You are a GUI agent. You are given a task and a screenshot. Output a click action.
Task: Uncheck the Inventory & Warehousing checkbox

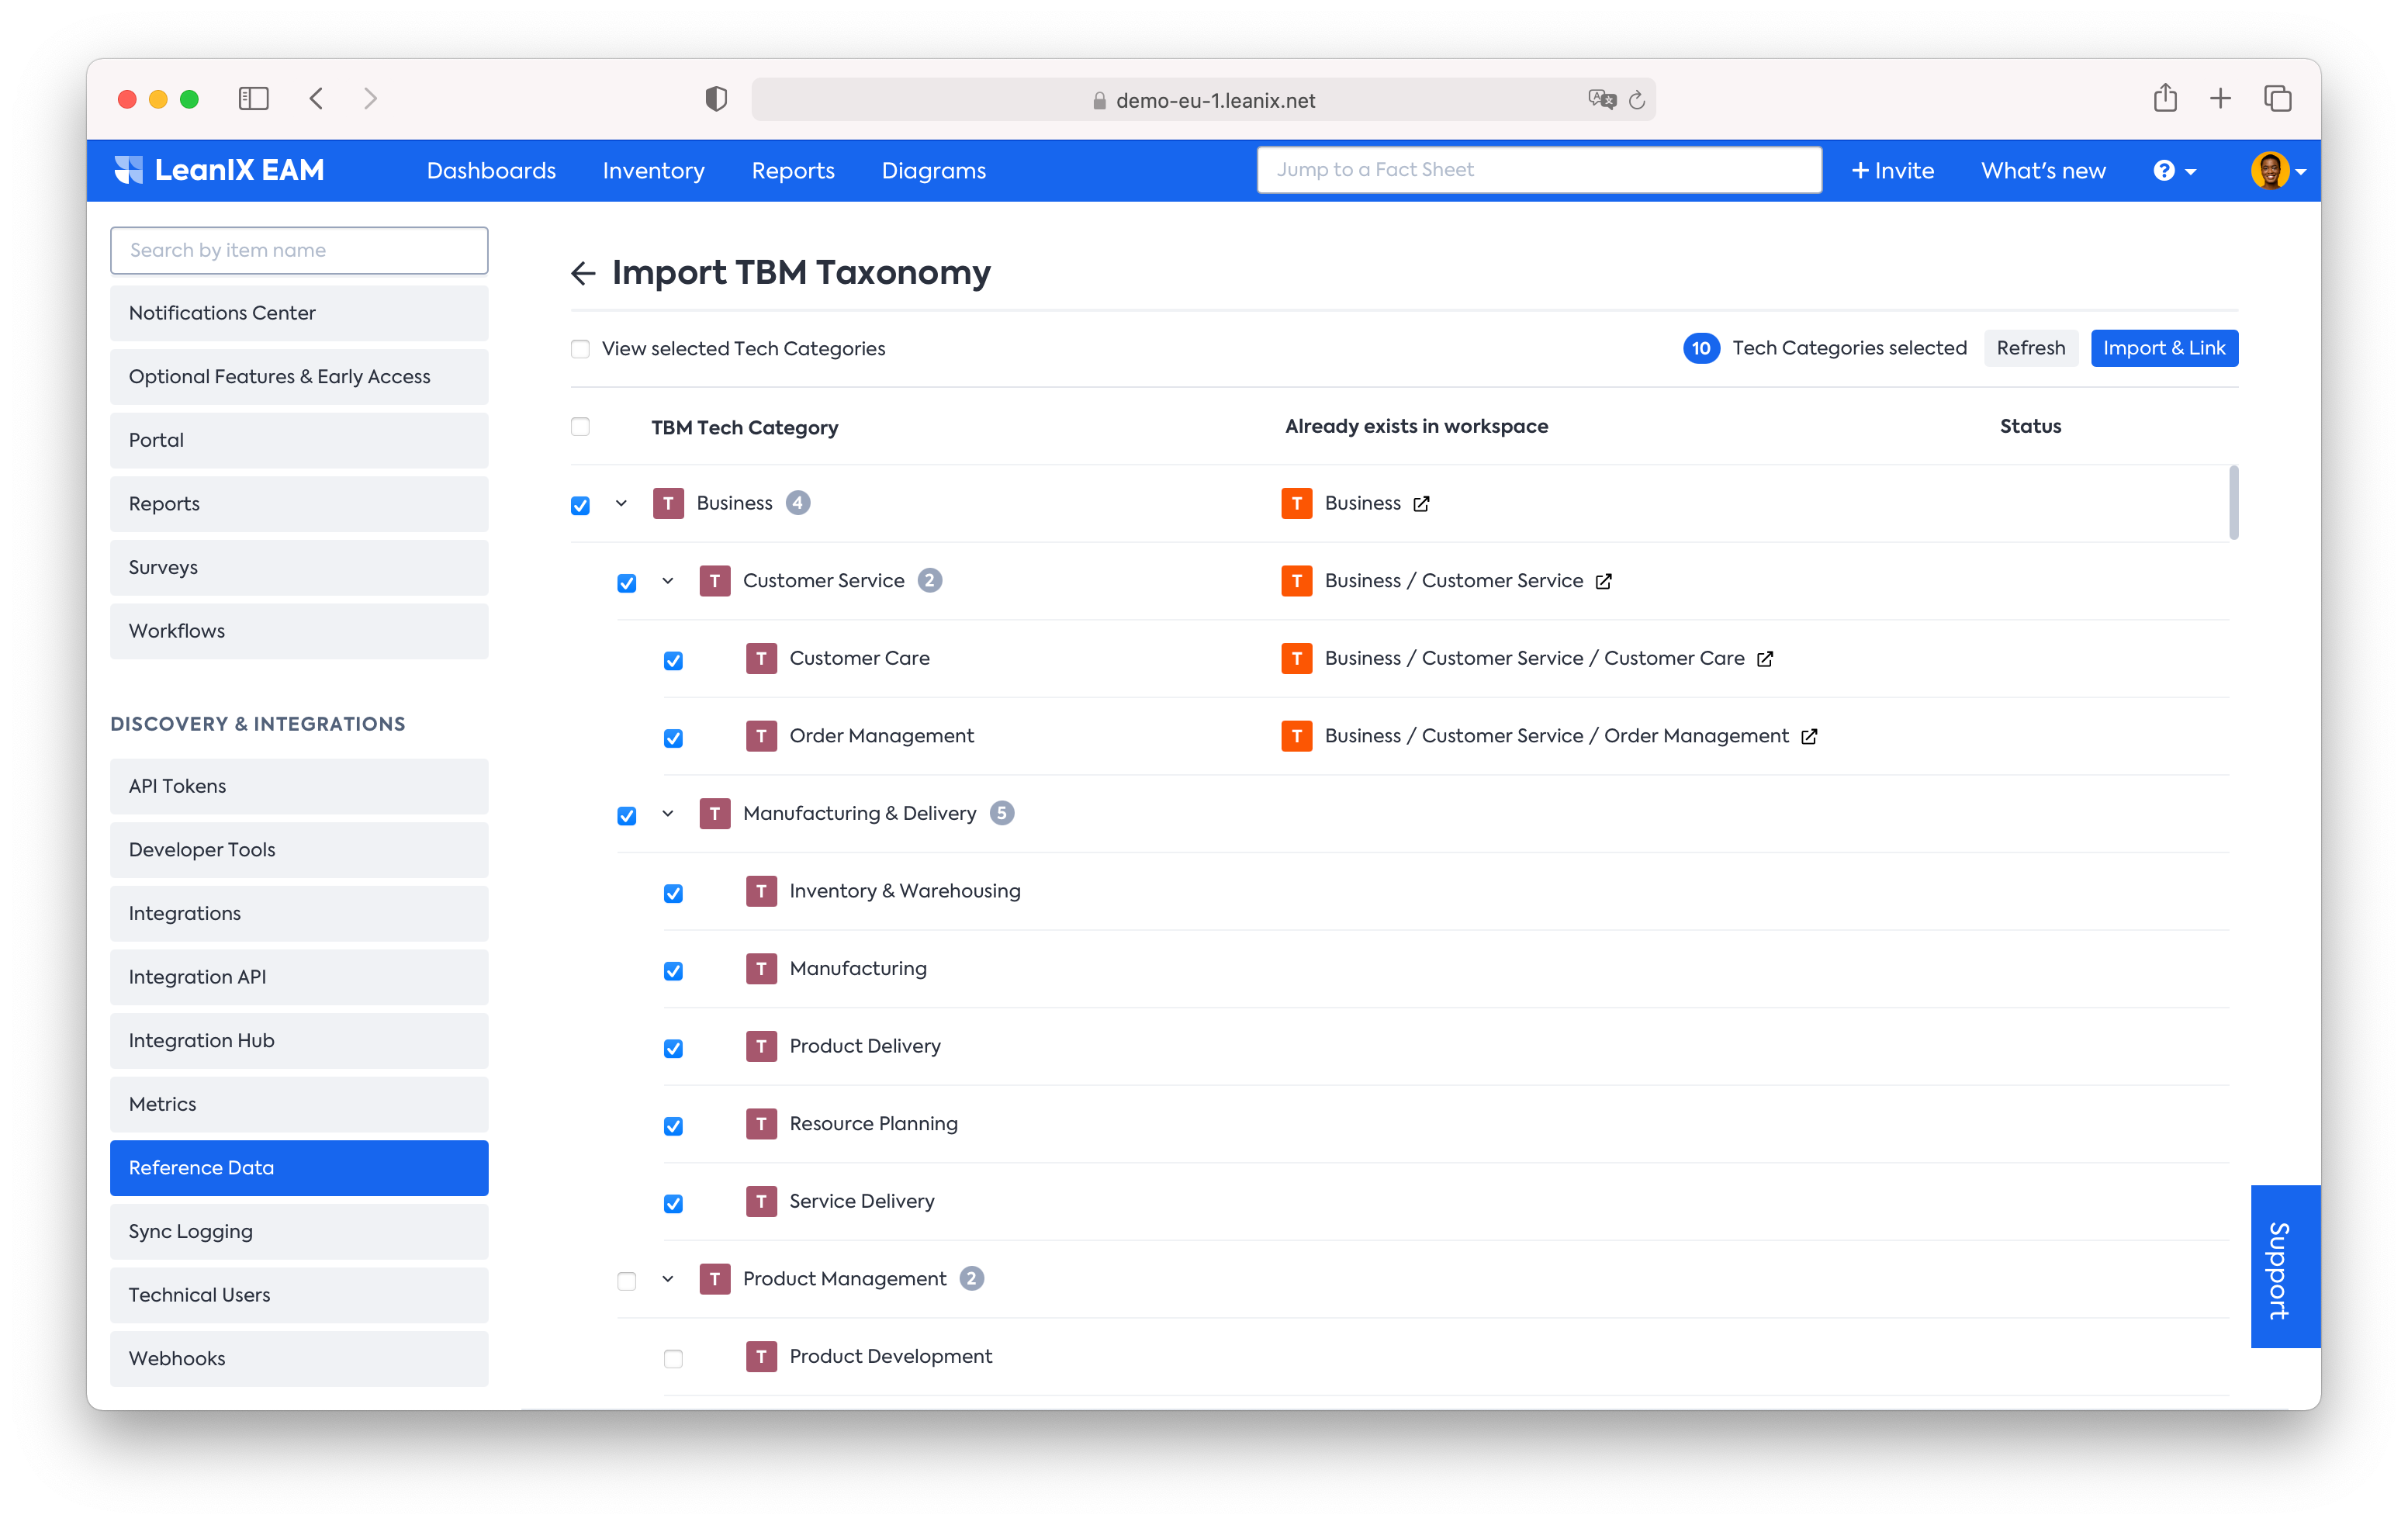pyautogui.click(x=674, y=894)
